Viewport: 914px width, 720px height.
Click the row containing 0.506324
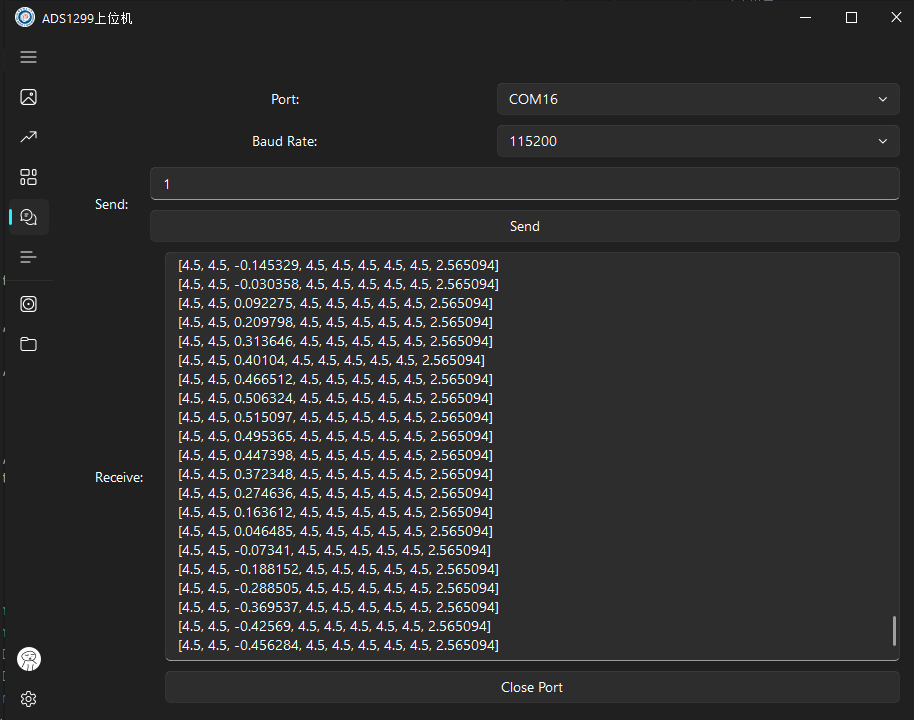(x=335, y=398)
